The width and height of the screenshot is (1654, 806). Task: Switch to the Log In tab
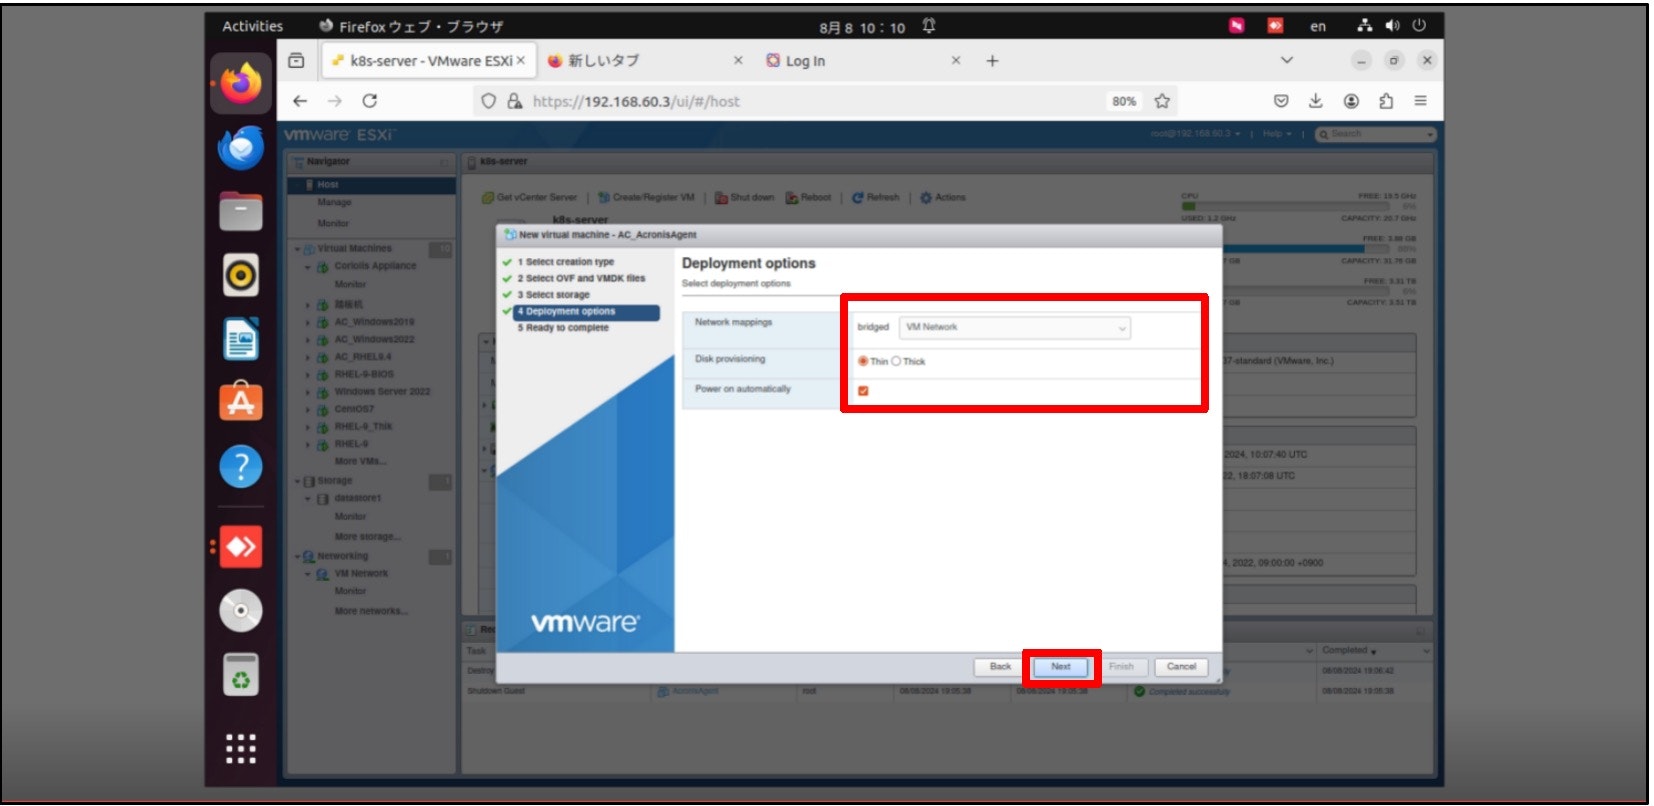[x=862, y=61]
